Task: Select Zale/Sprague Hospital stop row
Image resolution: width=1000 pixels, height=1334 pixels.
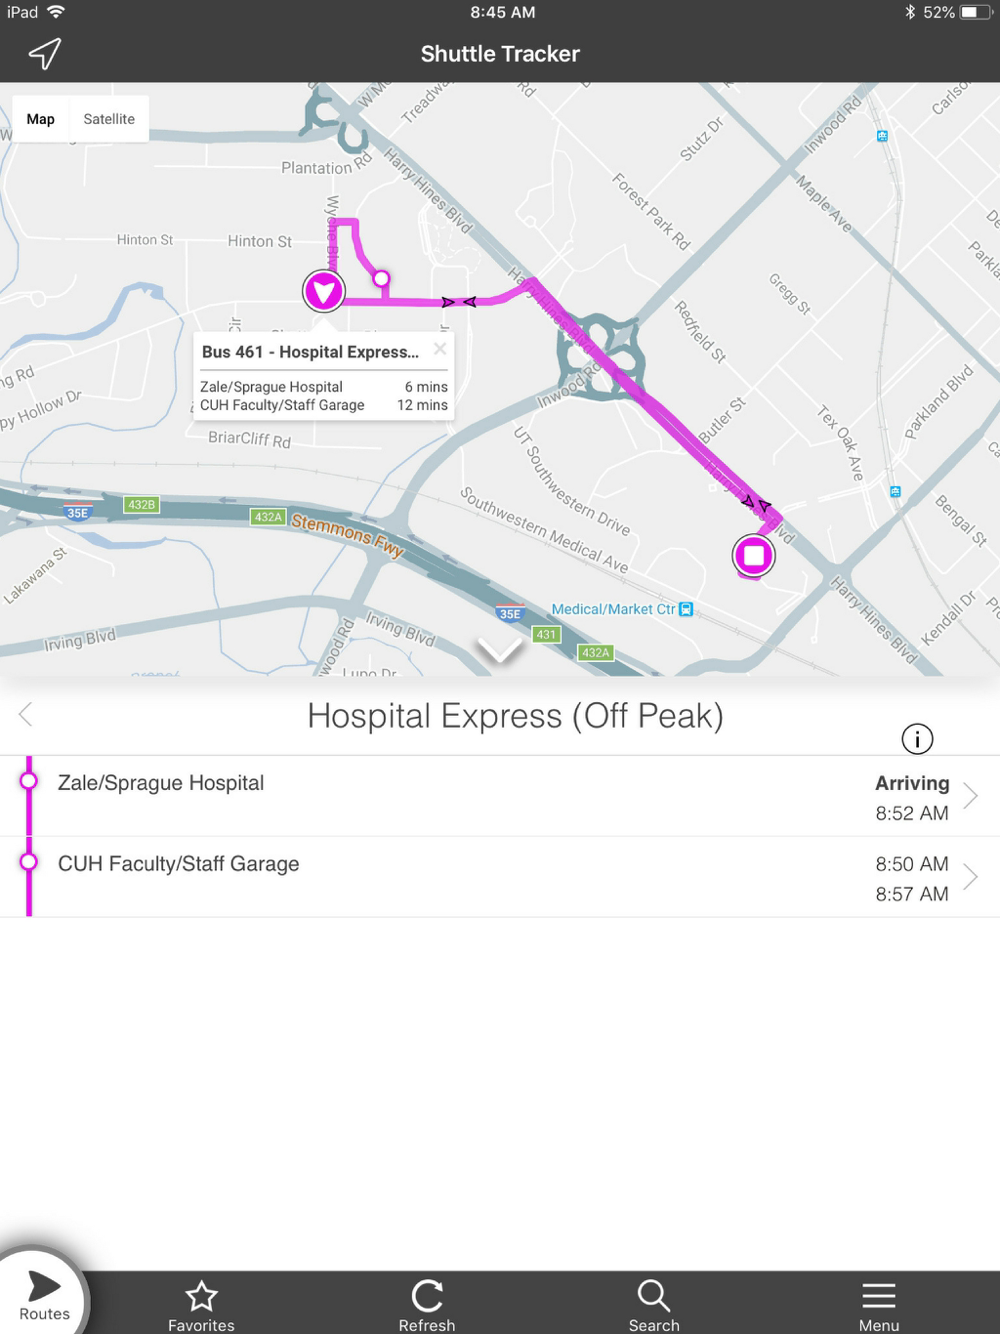Action: (500, 796)
